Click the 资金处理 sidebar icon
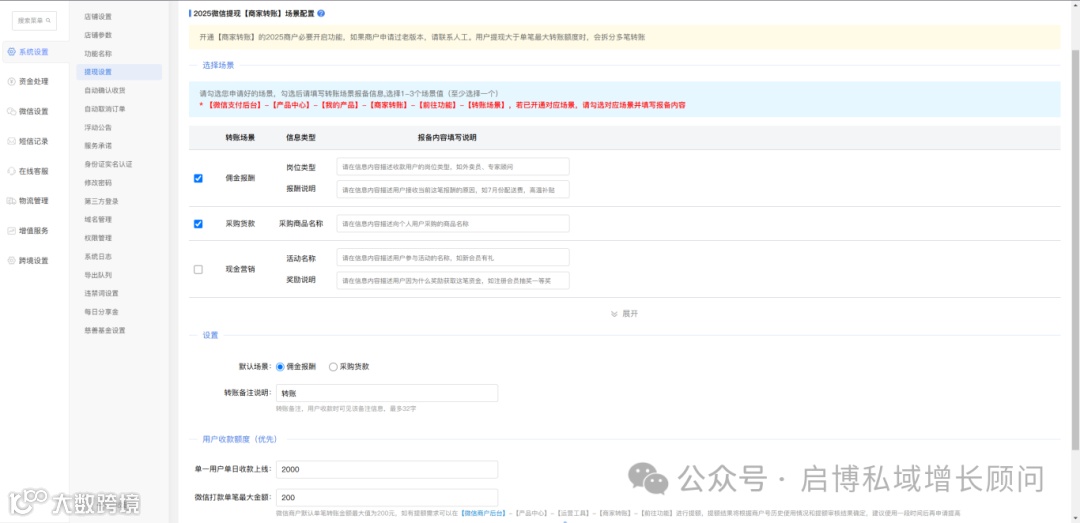1080x523 pixels. (x=12, y=81)
